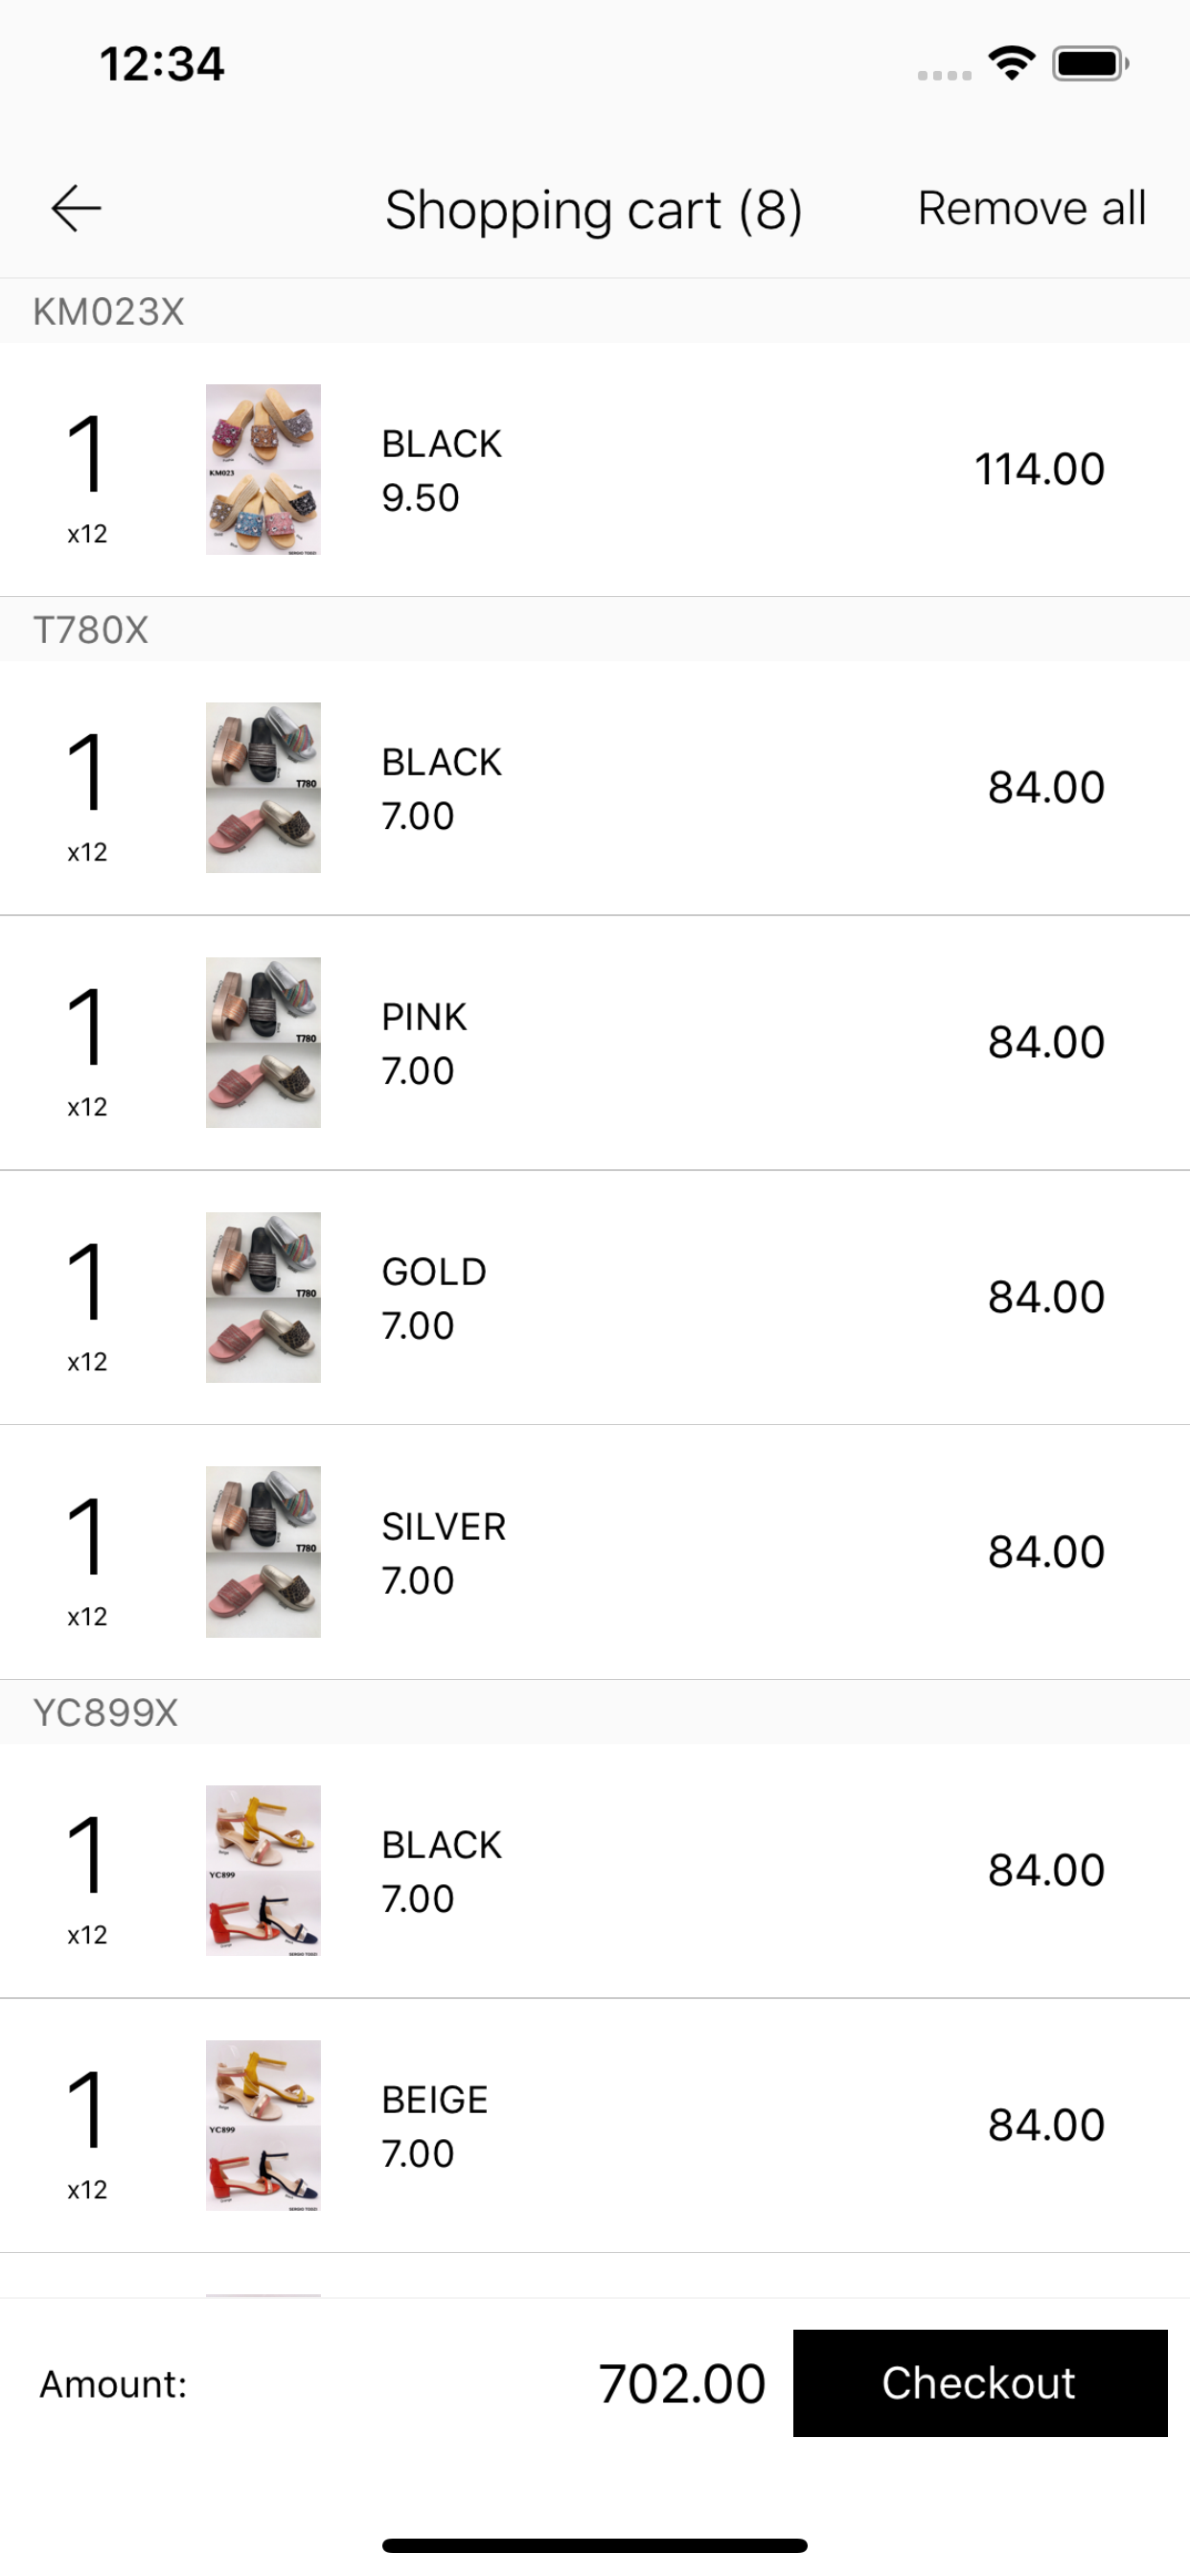Change quantity of YC899X BEIGE item
This screenshot has width=1190, height=2576.
(x=86, y=2132)
